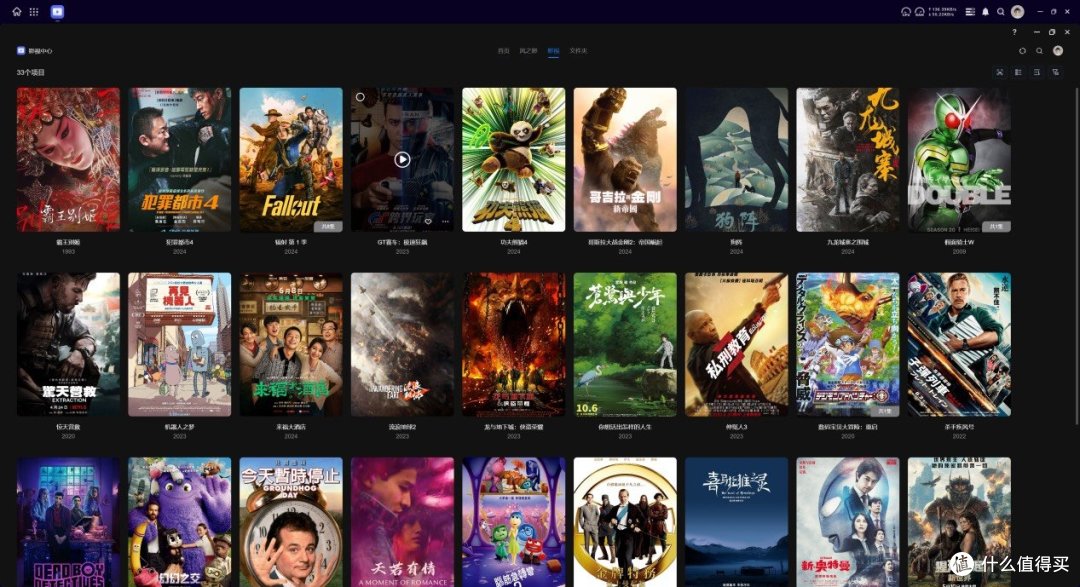Check the CPU usage gauge

click(906, 12)
